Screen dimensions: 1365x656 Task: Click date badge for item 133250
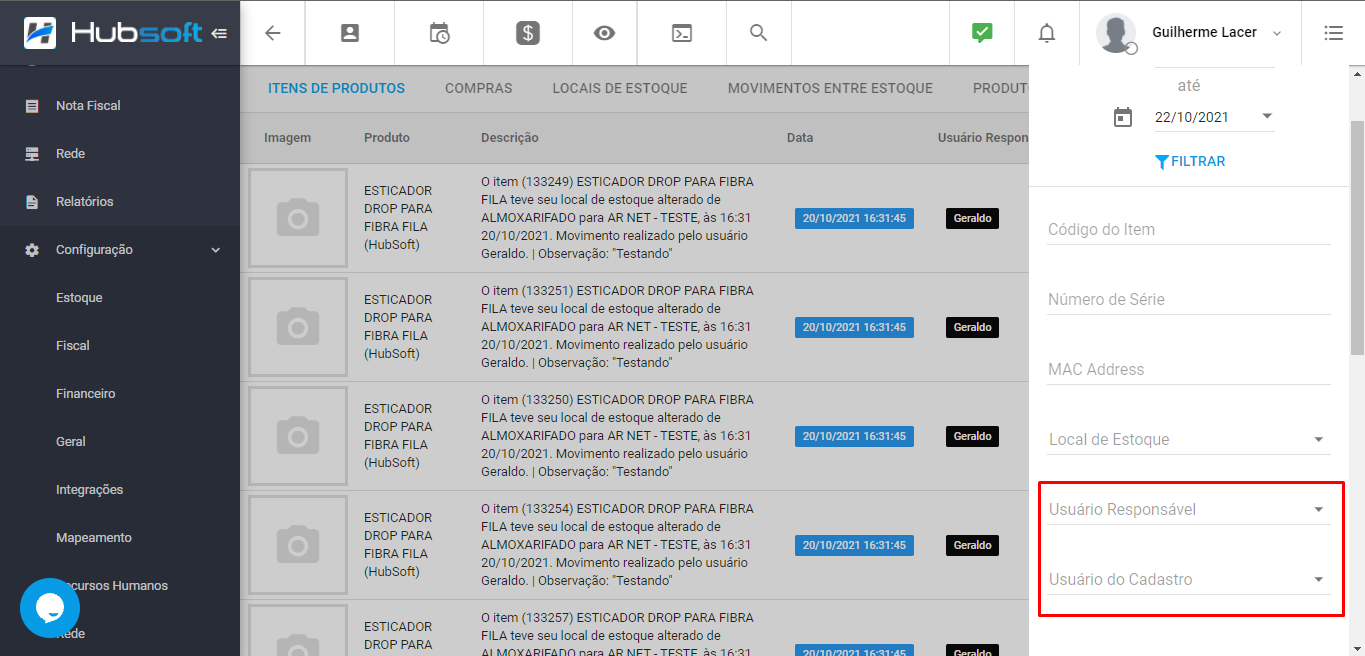[854, 436]
